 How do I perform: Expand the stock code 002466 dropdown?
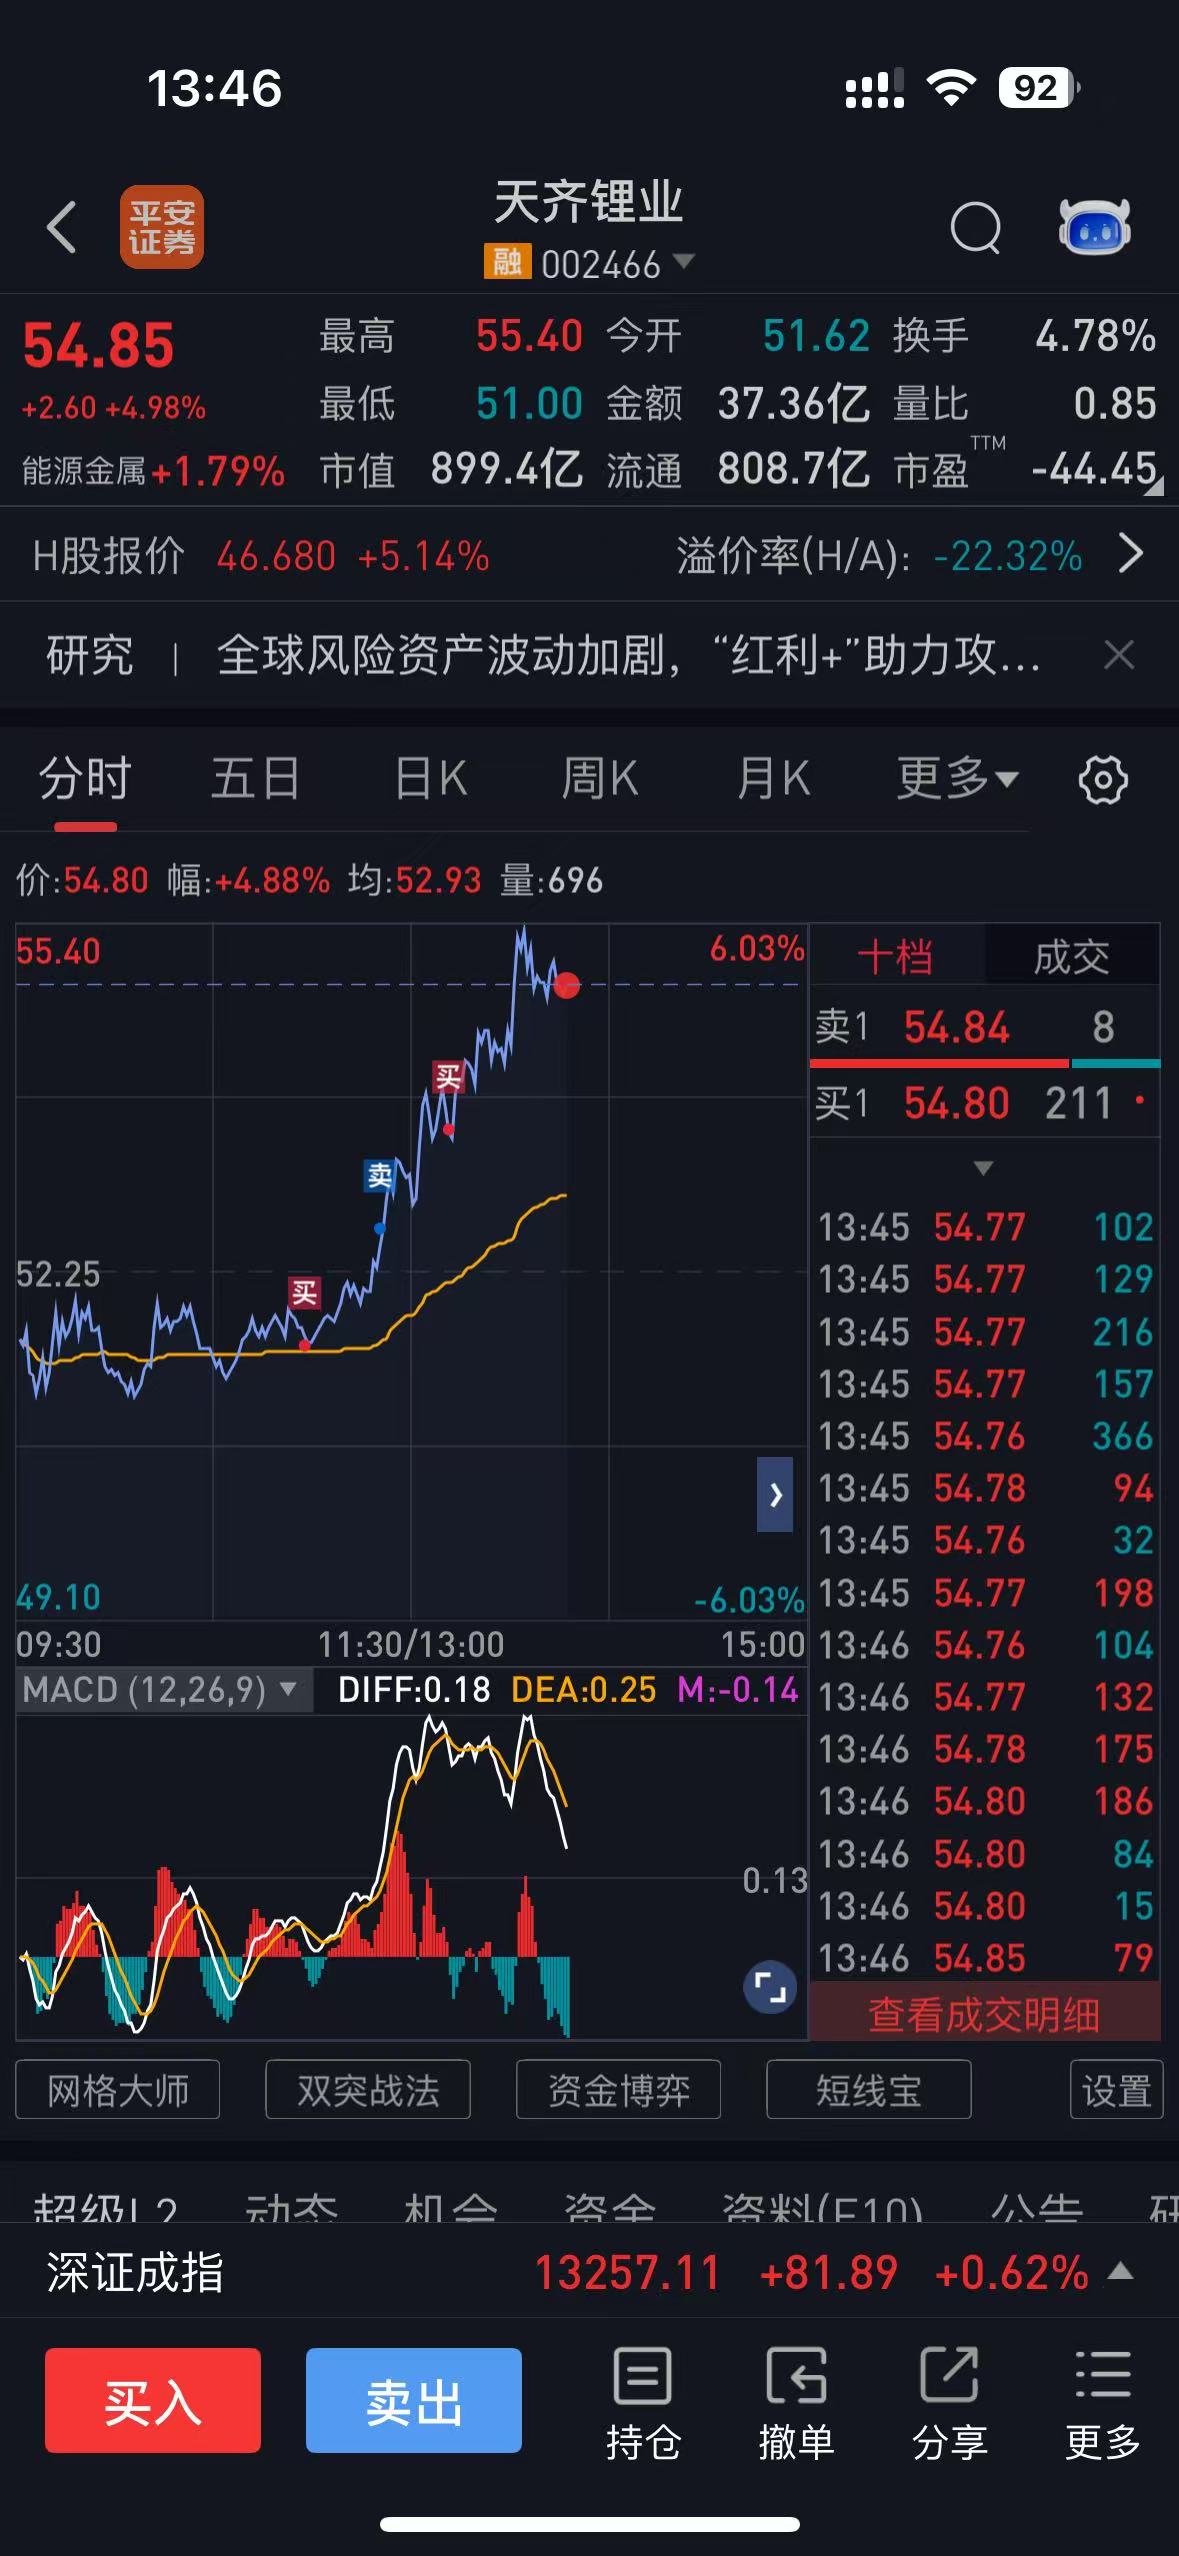(x=684, y=261)
